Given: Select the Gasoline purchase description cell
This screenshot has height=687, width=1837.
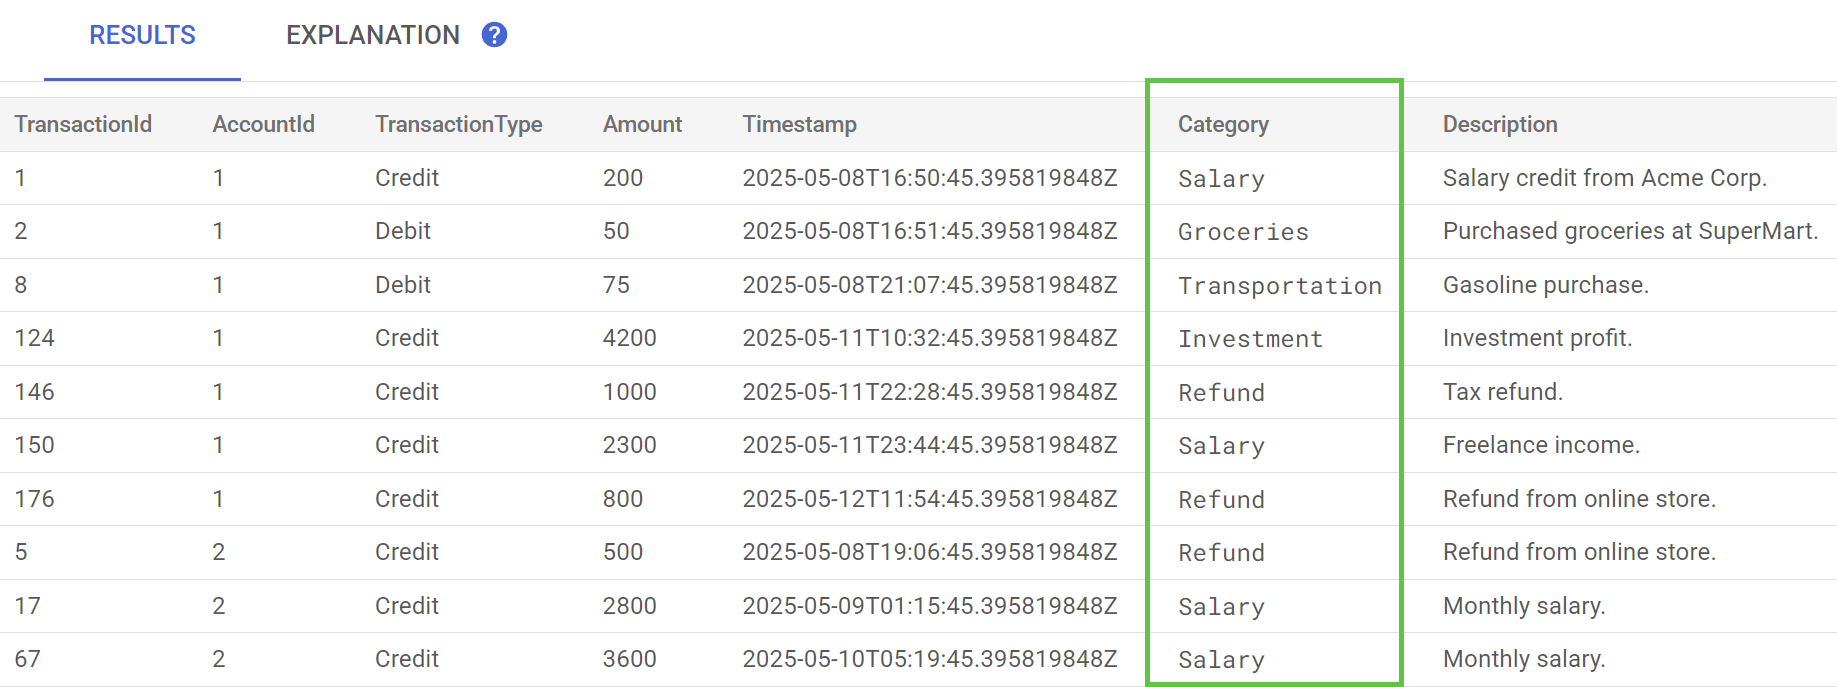Looking at the screenshot, I should [x=1545, y=285].
